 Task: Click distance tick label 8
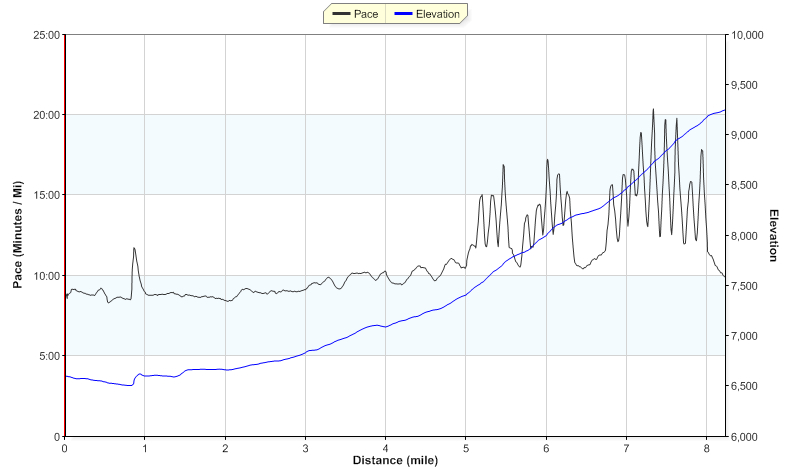pyautogui.click(x=707, y=448)
